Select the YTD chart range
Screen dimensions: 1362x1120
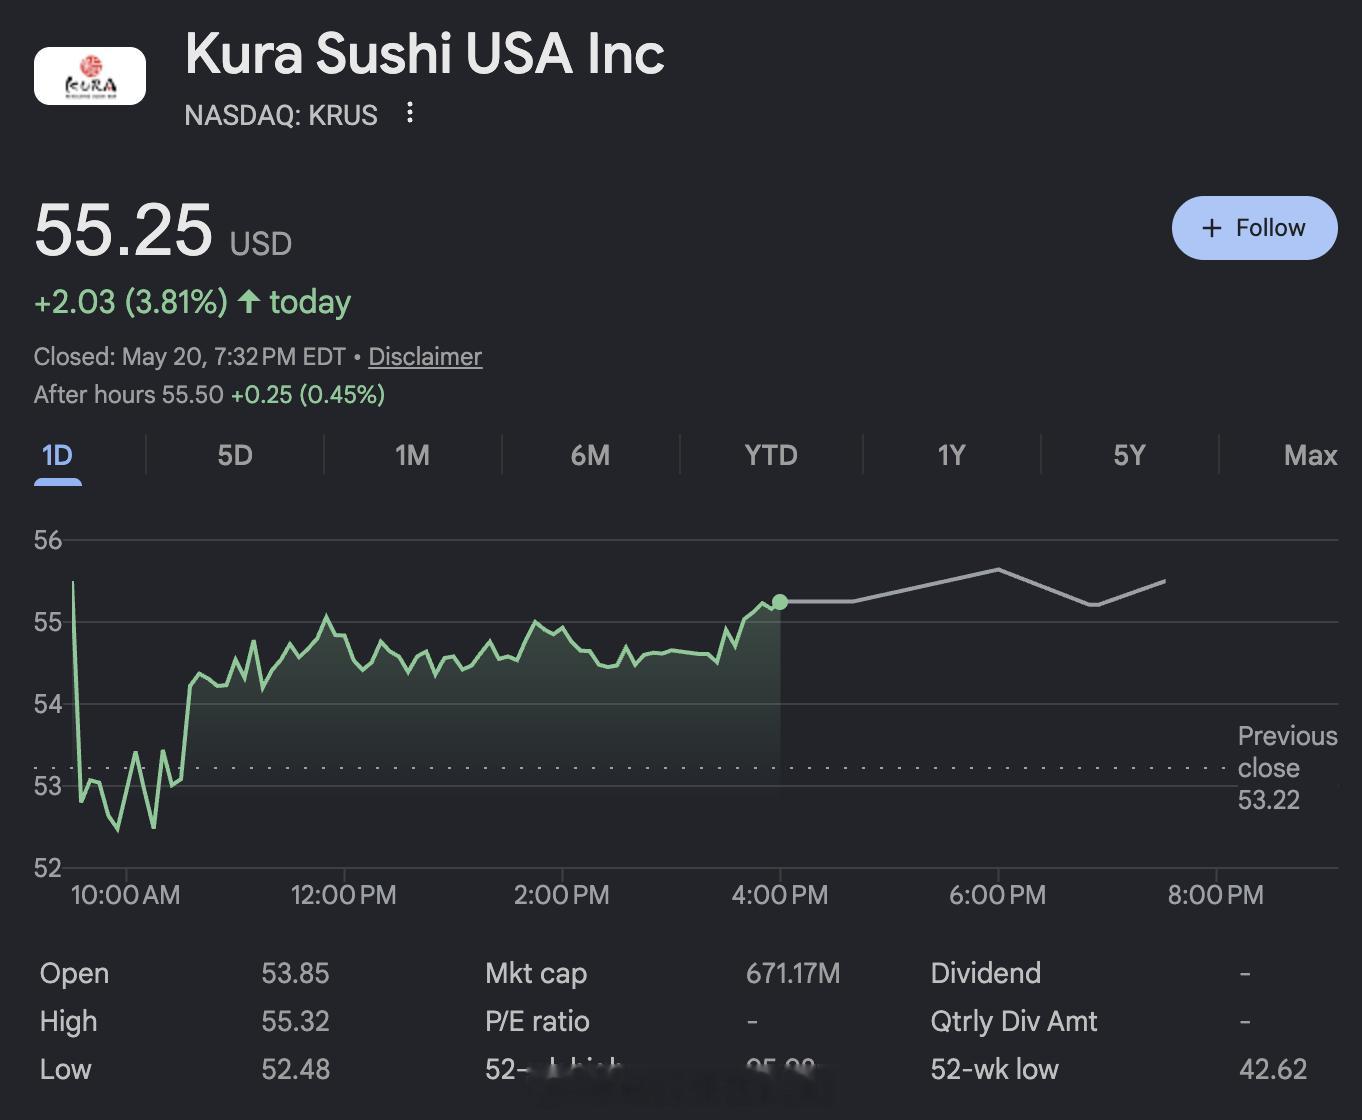tap(771, 456)
